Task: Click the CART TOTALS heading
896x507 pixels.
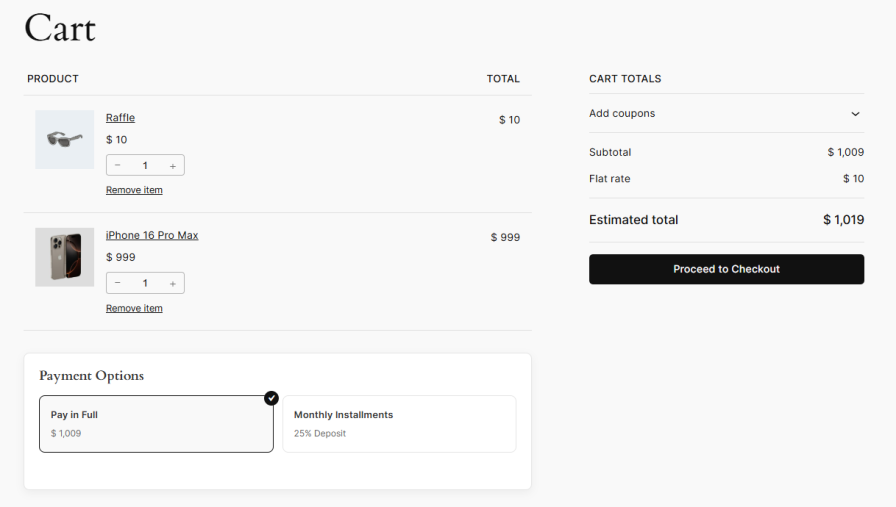Action: tap(625, 79)
